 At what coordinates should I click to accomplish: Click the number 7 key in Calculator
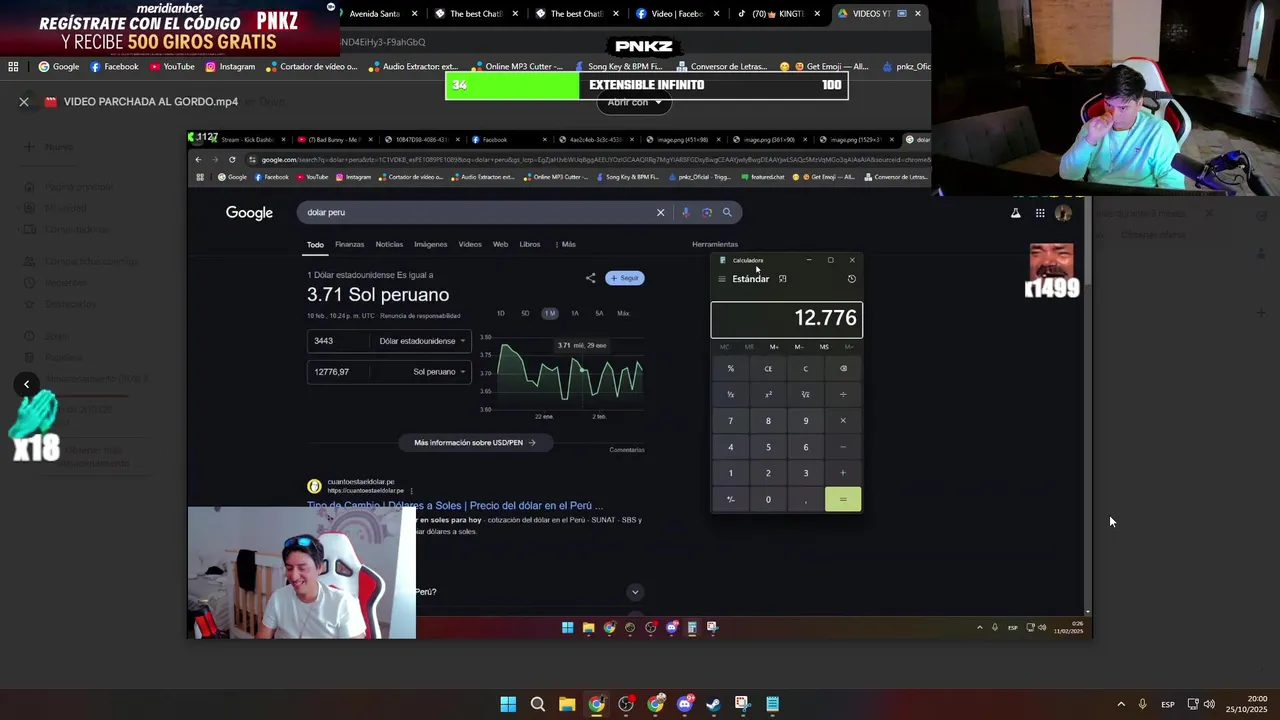730,421
